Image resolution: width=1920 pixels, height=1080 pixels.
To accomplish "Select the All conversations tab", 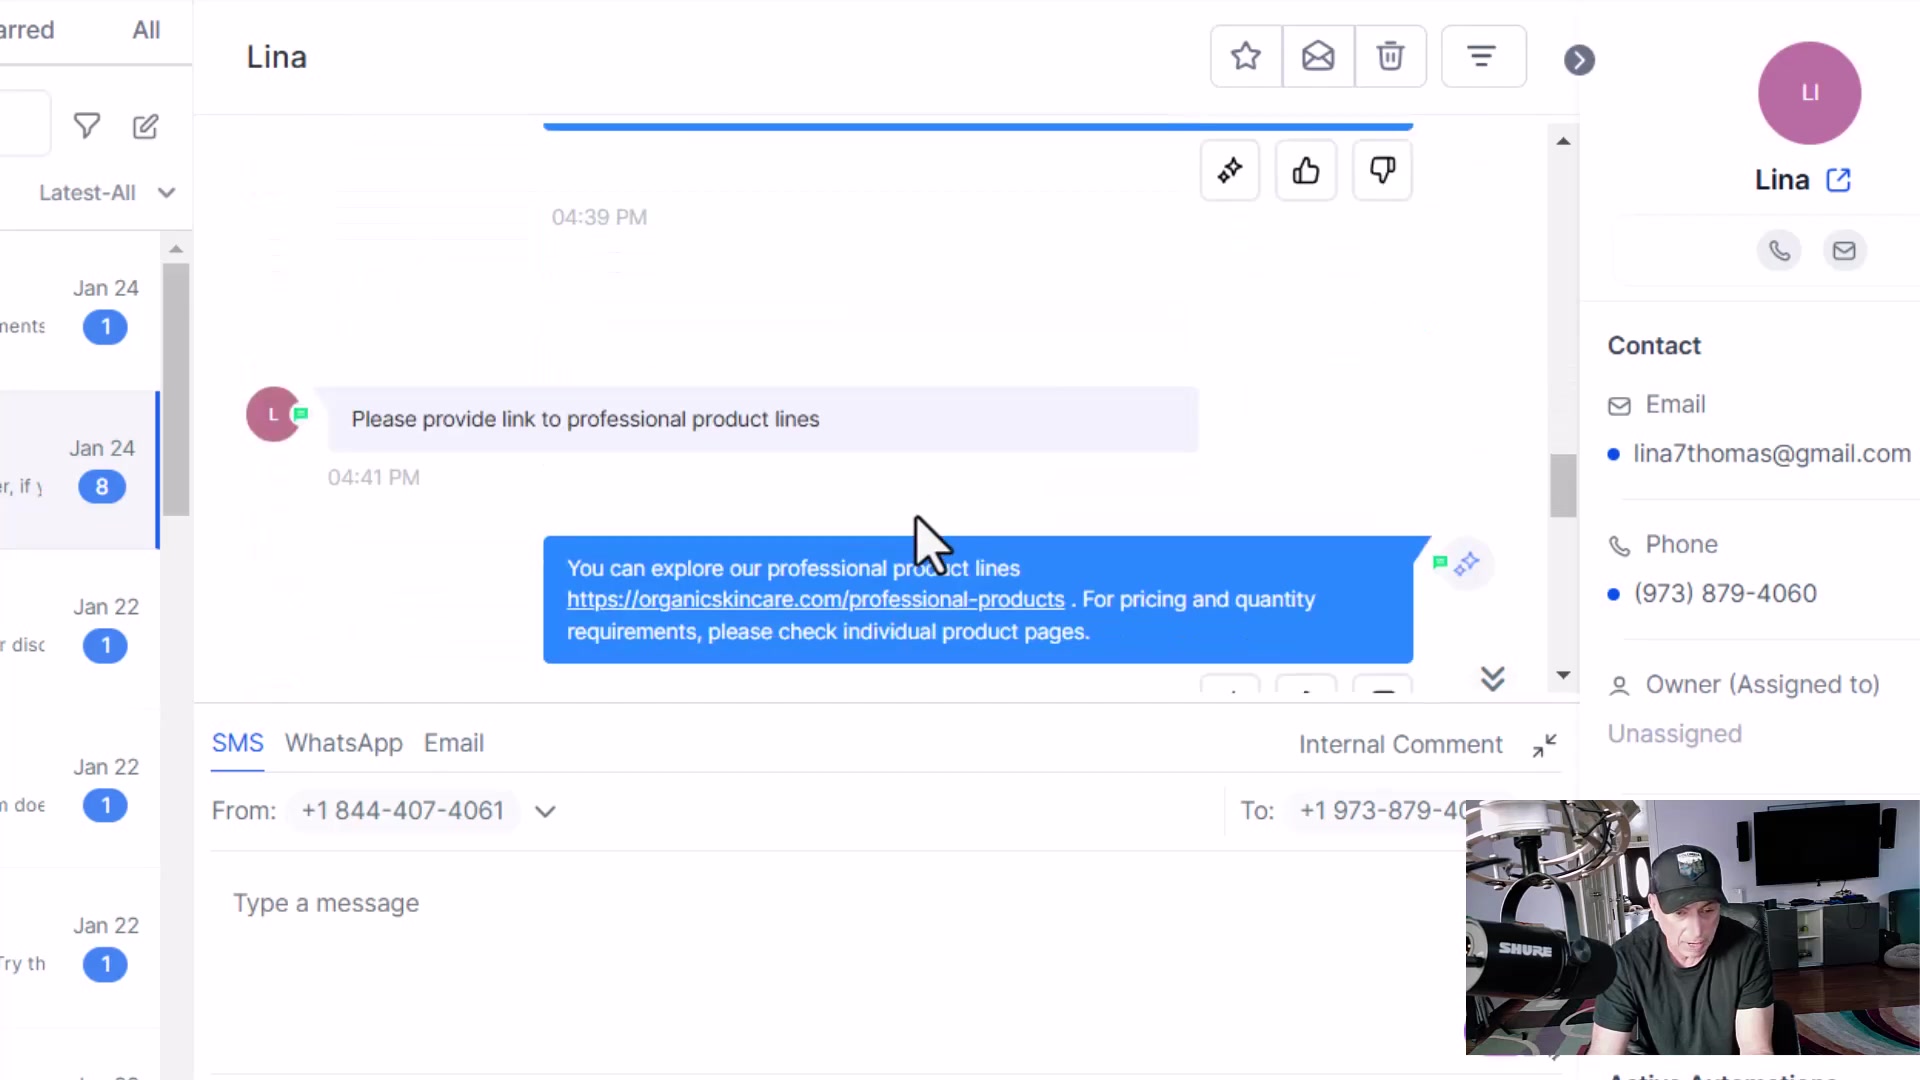I will [146, 30].
